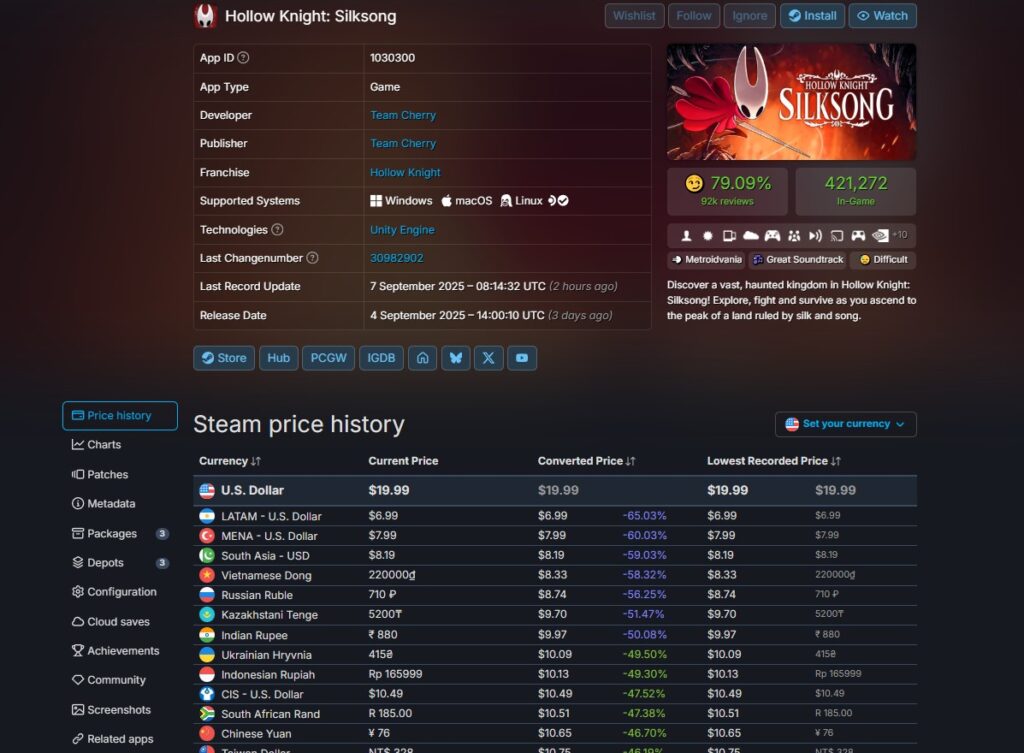Image resolution: width=1024 pixels, height=753 pixels.
Task: Sort table by Lowest Recorded Price
Action: (774, 461)
